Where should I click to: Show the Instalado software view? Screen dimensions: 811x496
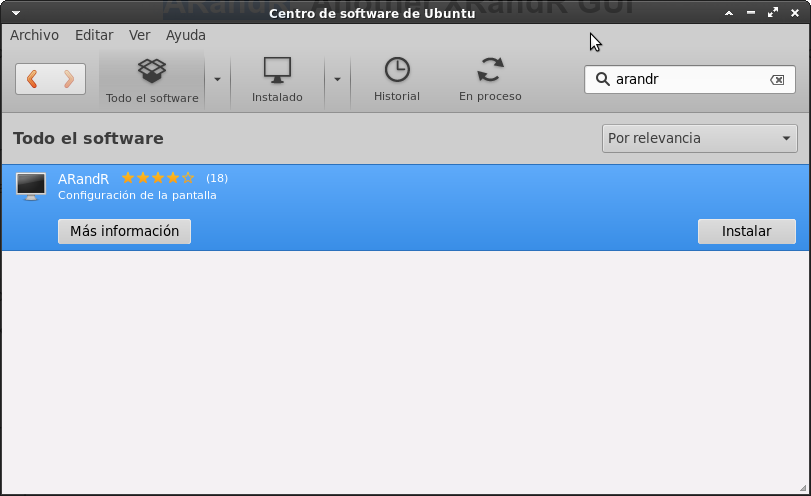tap(277, 80)
